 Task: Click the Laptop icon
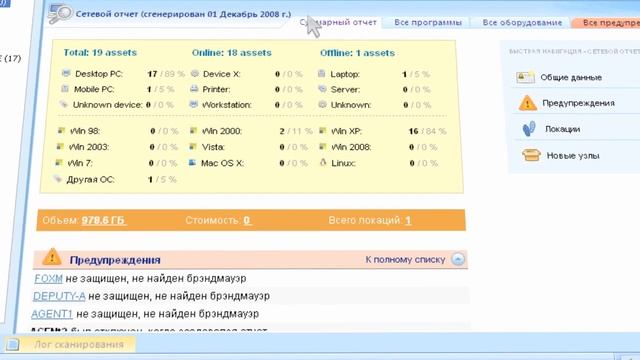pos(322,73)
